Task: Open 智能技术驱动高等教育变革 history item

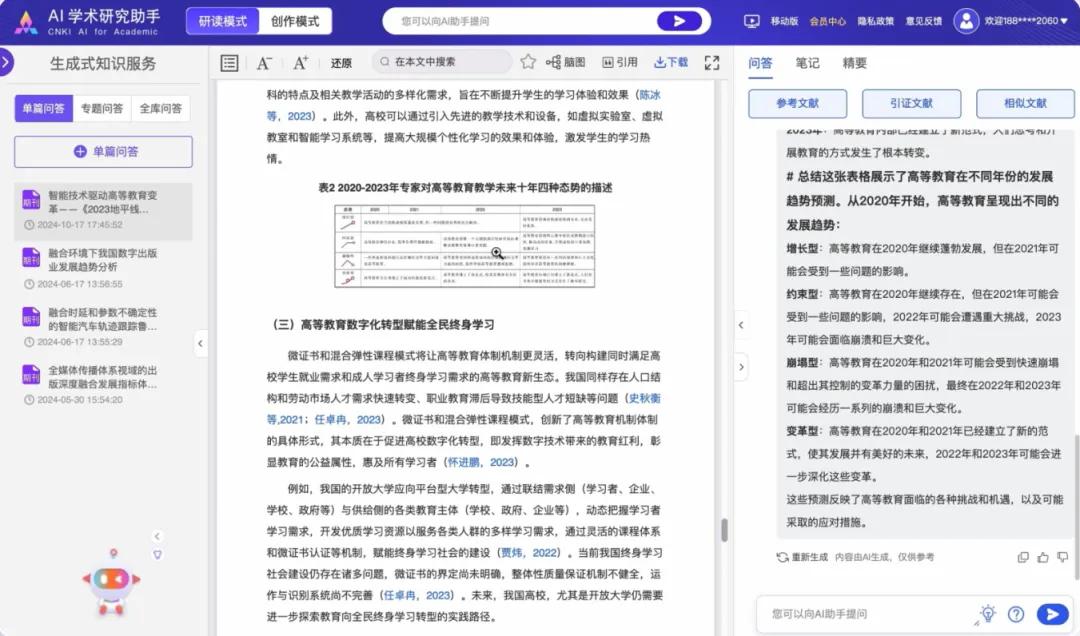Action: pyautogui.click(x=103, y=210)
